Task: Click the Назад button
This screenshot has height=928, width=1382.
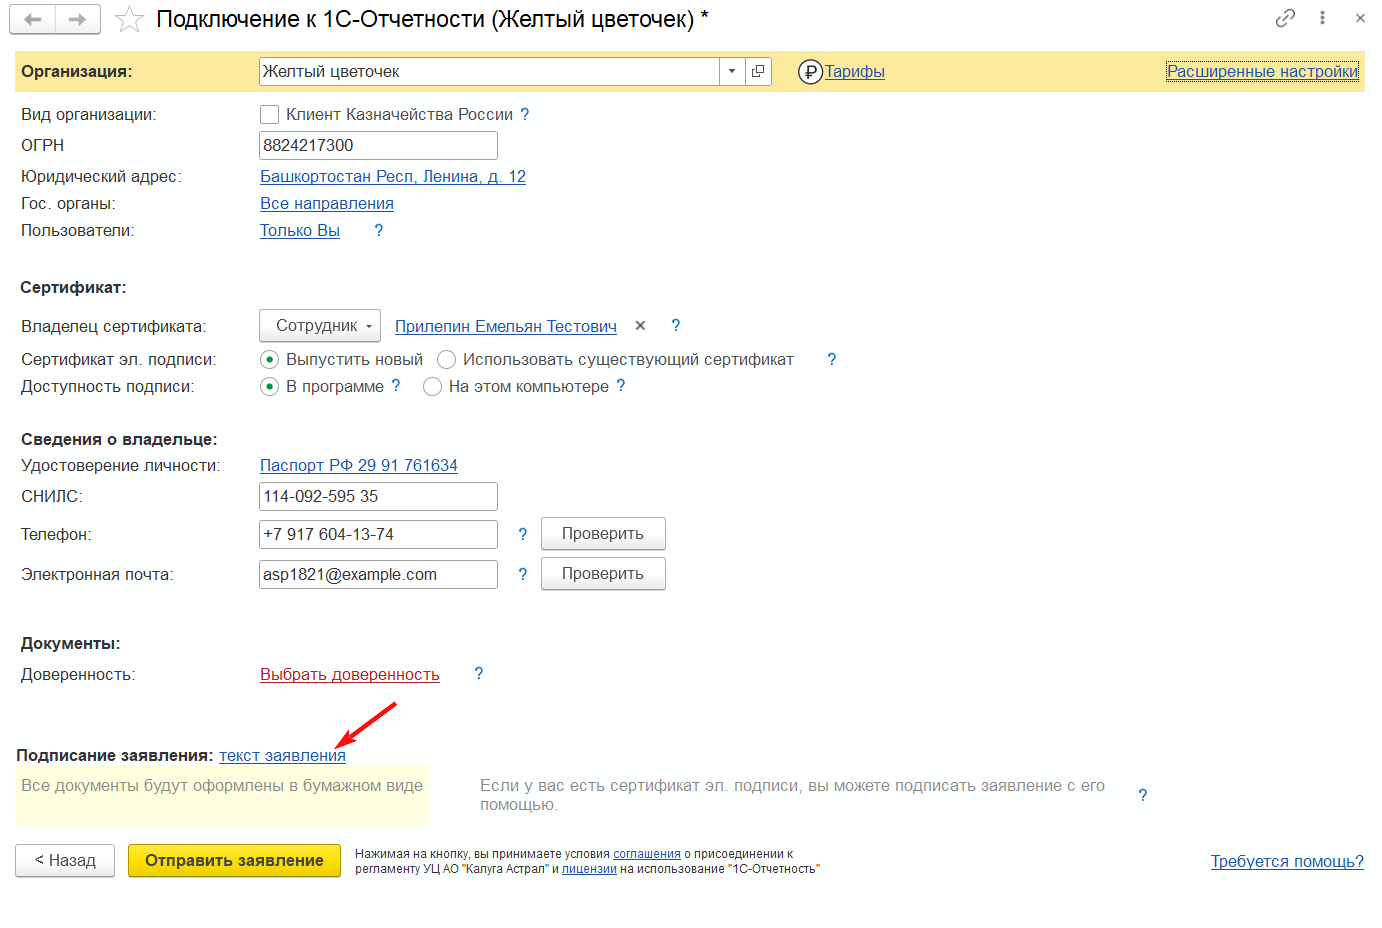Action: coord(65,861)
